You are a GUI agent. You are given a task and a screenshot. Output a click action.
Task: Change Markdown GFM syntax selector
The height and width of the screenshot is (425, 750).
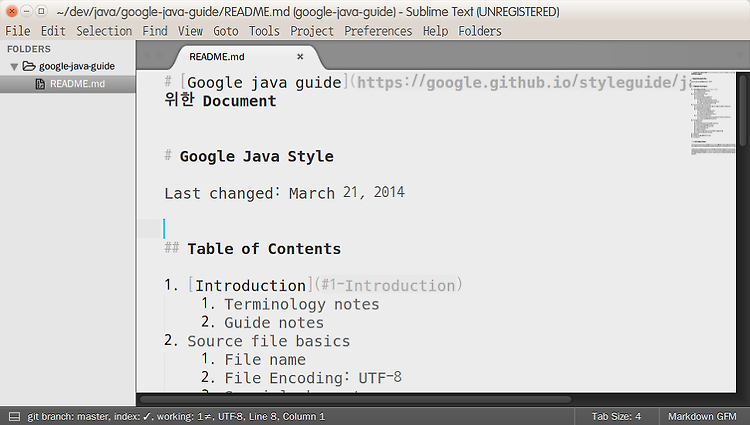pos(702,416)
